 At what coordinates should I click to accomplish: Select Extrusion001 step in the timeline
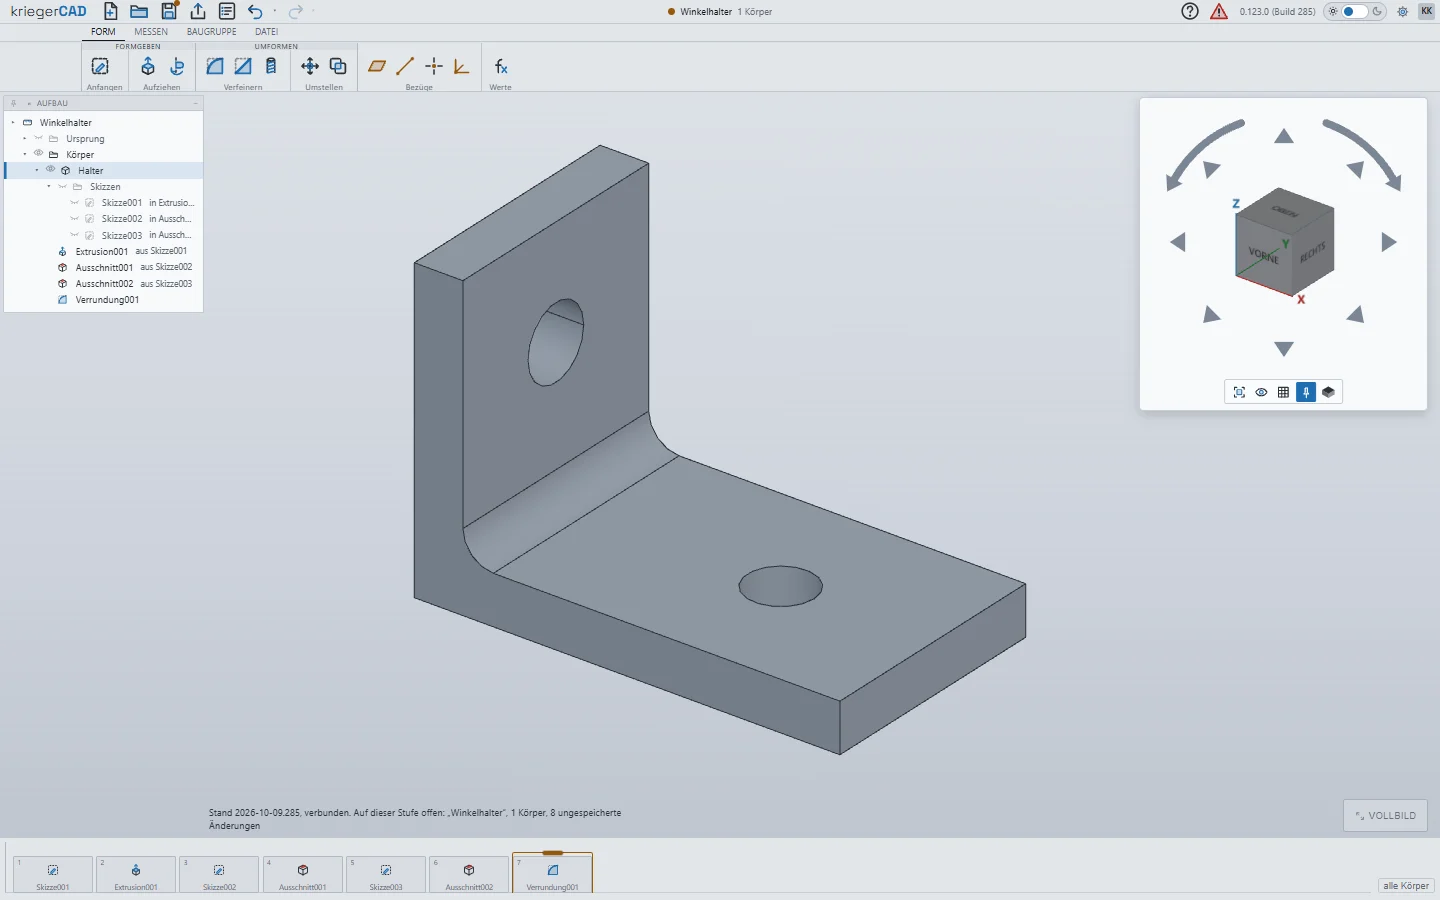tap(136, 874)
